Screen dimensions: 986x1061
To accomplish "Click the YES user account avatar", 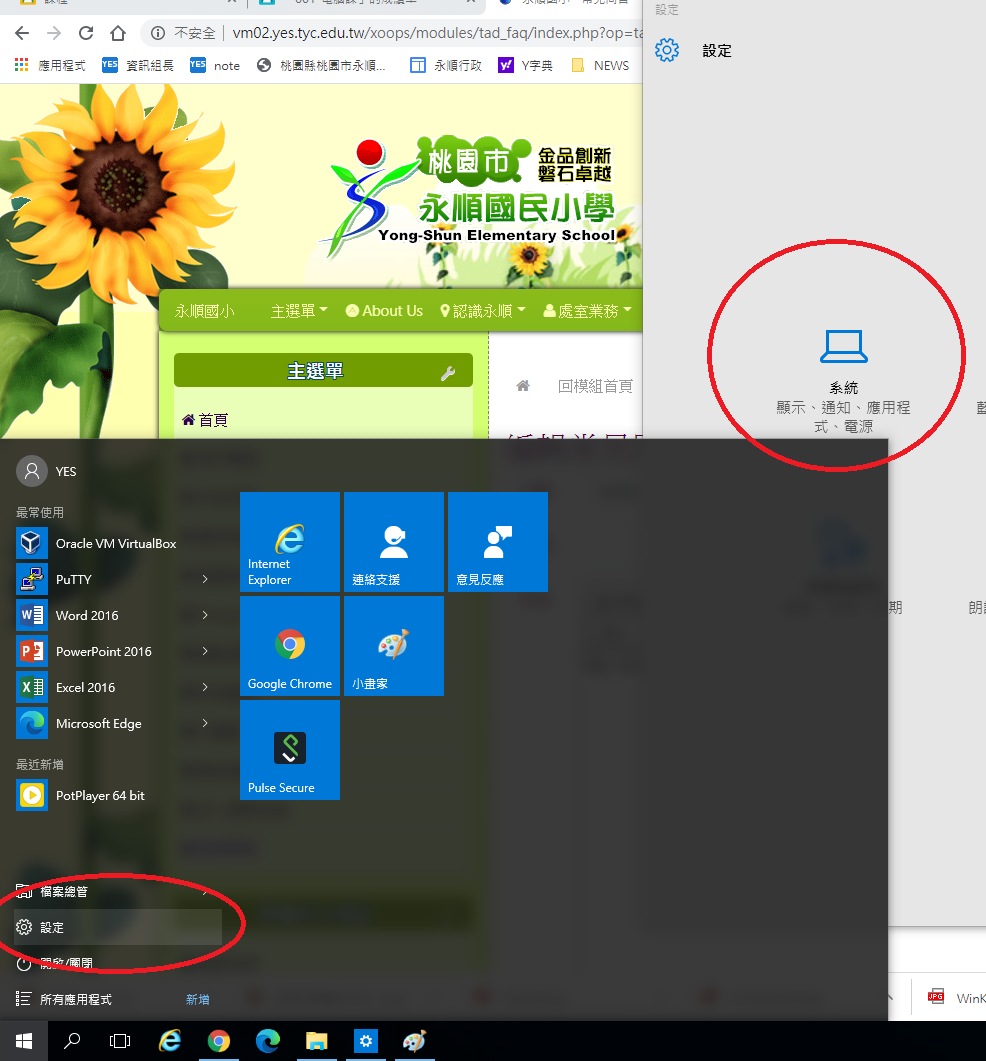I will [32, 471].
